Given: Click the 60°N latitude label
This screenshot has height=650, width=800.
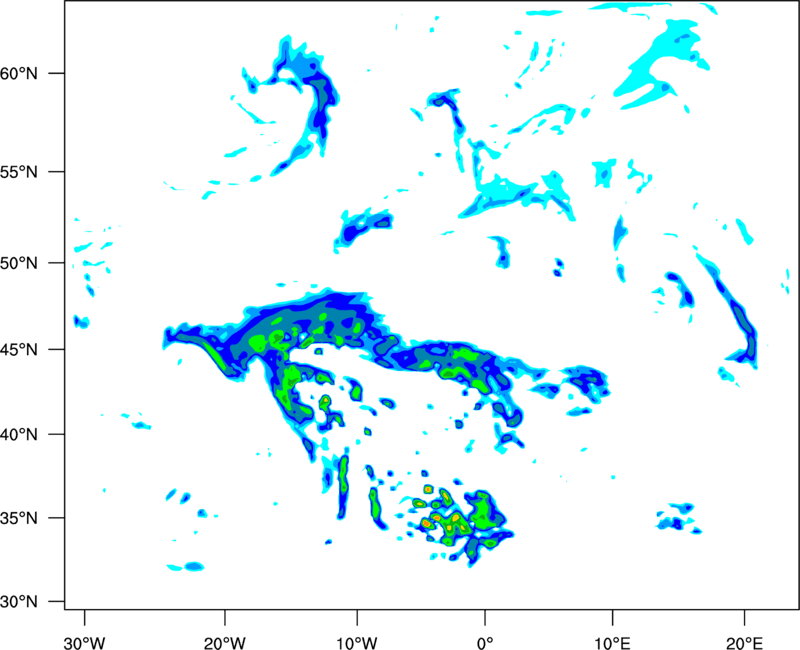Looking at the screenshot, I should (19, 73).
